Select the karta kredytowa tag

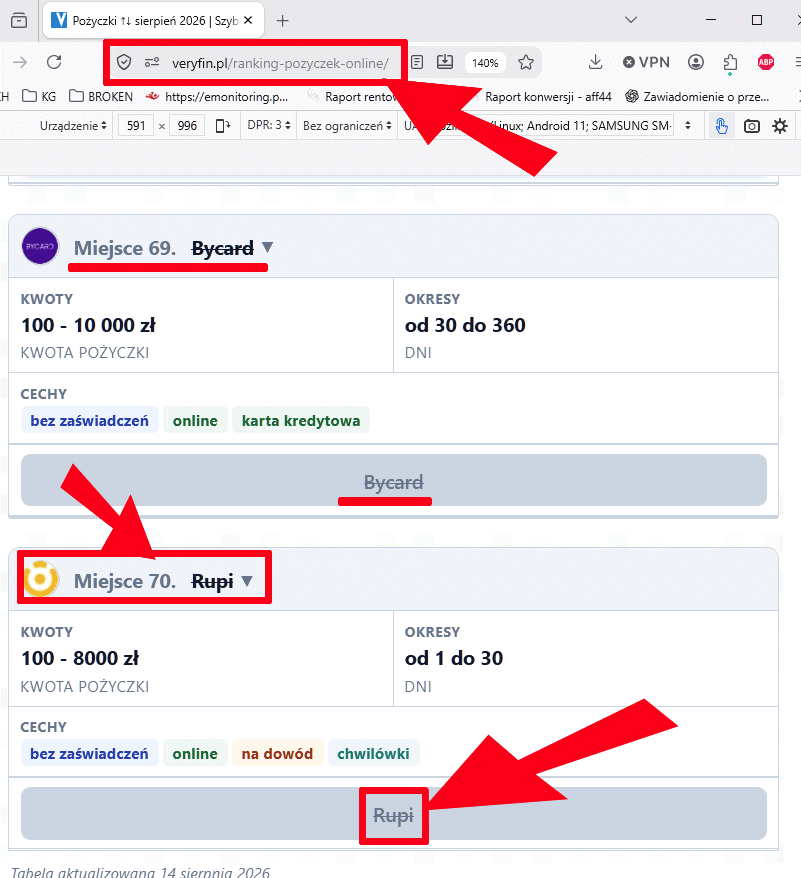pos(301,421)
